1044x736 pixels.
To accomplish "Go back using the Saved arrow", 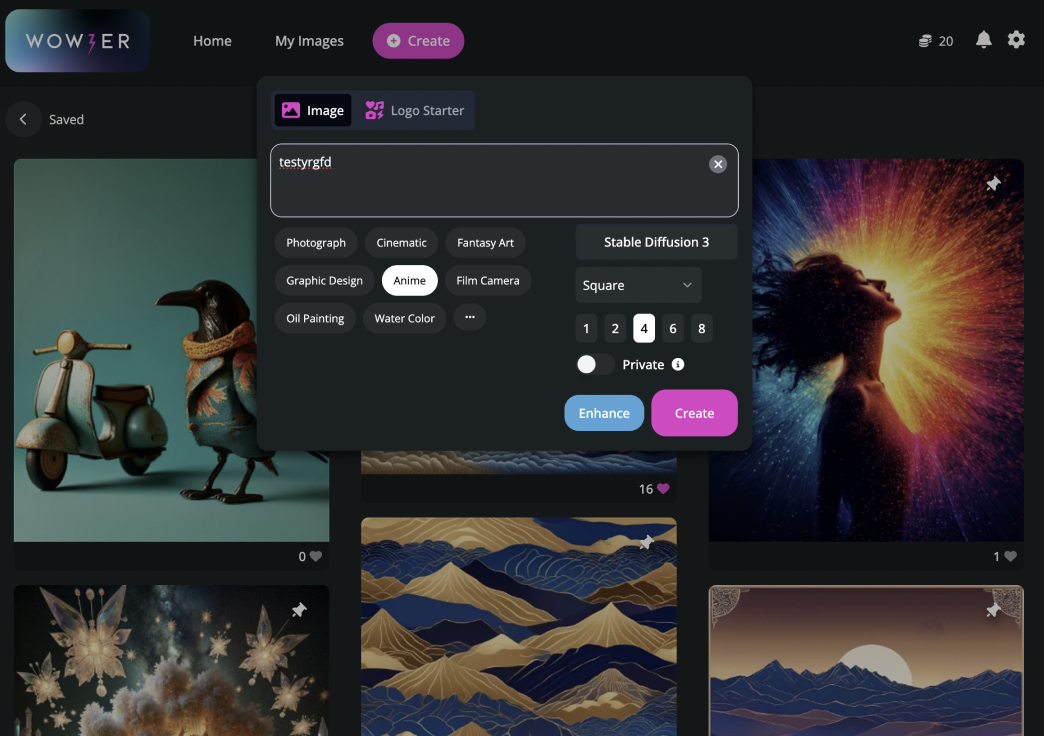I will (x=23, y=119).
